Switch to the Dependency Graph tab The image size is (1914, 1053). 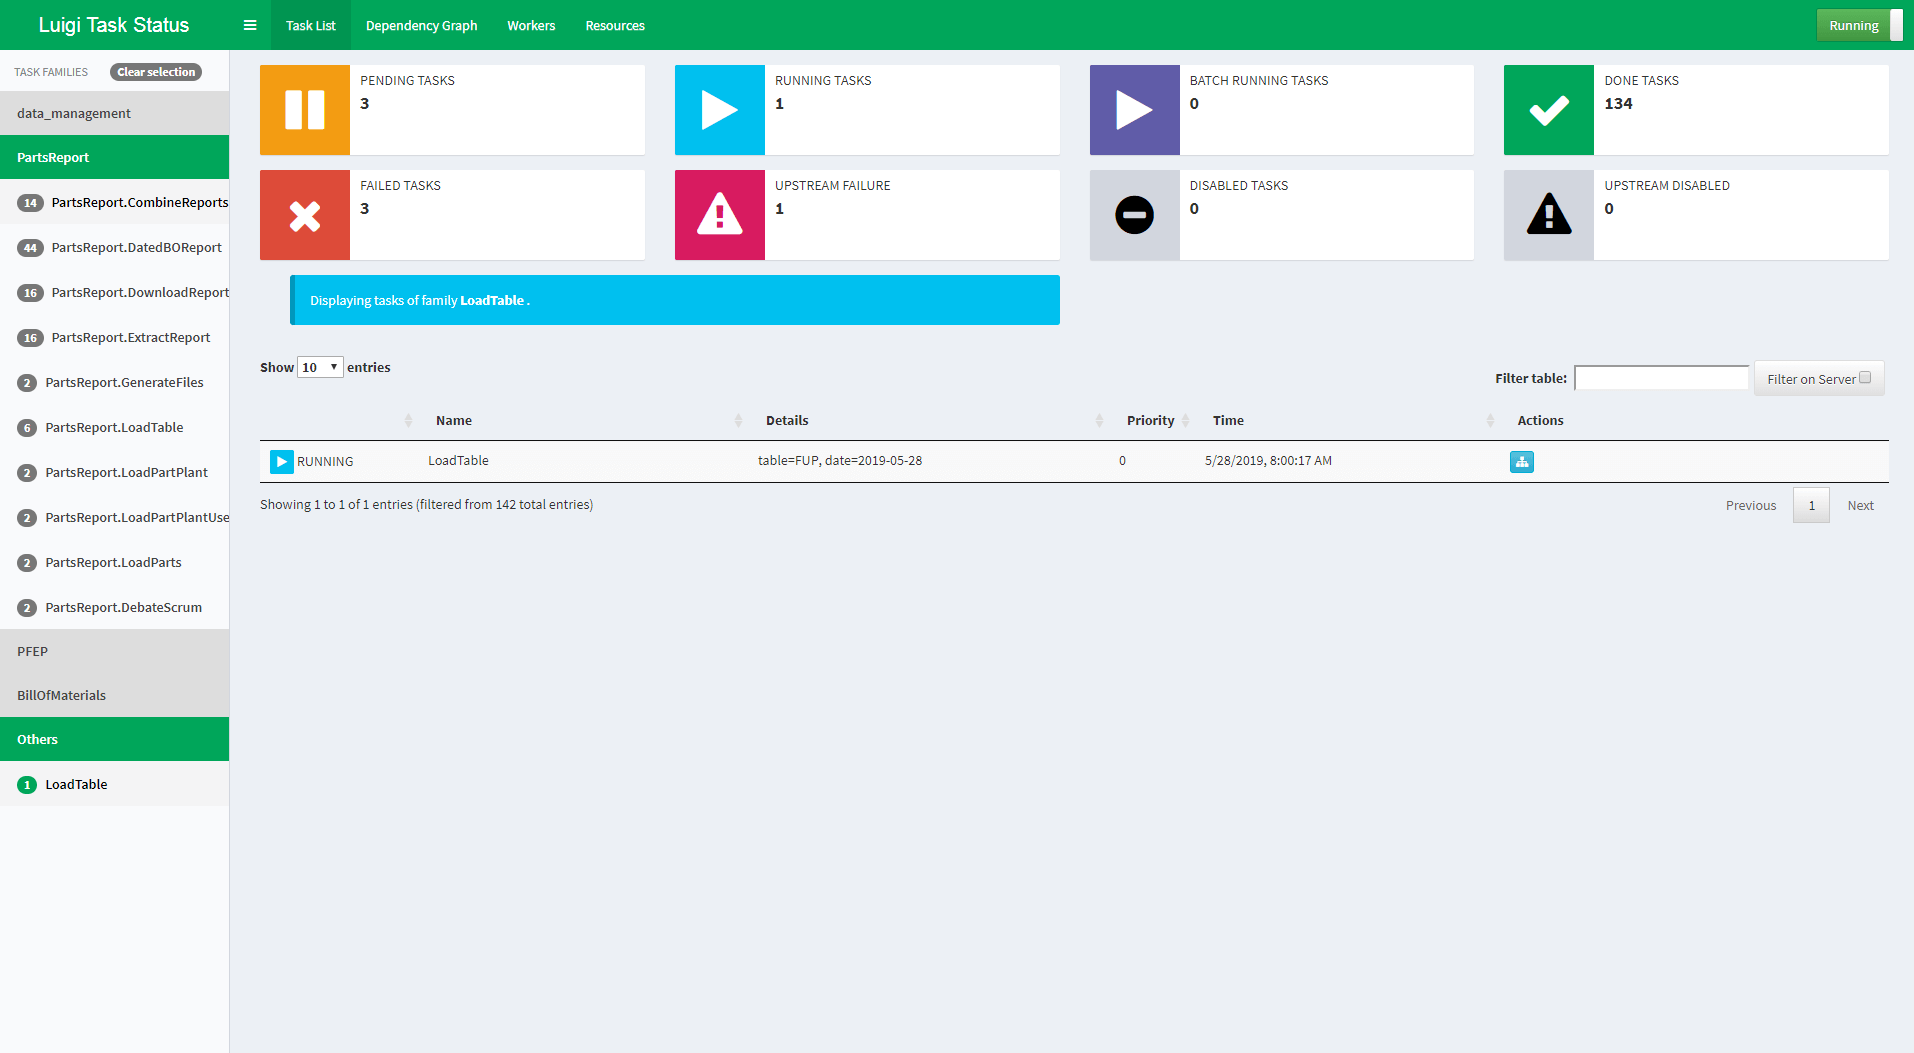pyautogui.click(x=421, y=25)
